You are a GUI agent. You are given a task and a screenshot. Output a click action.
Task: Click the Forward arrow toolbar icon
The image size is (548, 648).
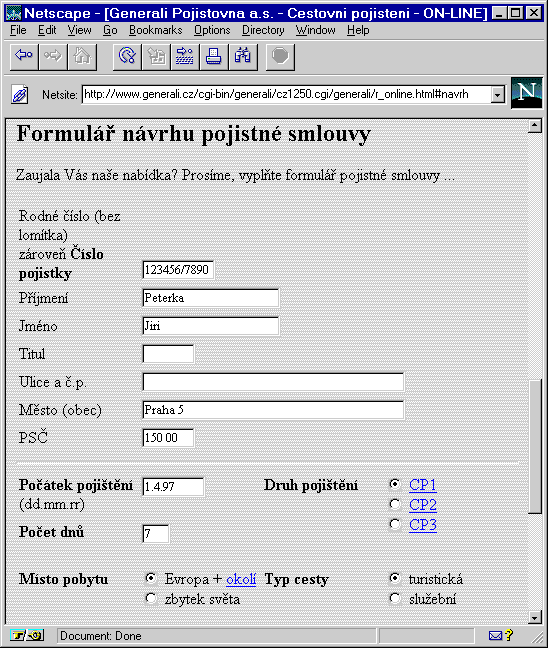coord(53,57)
